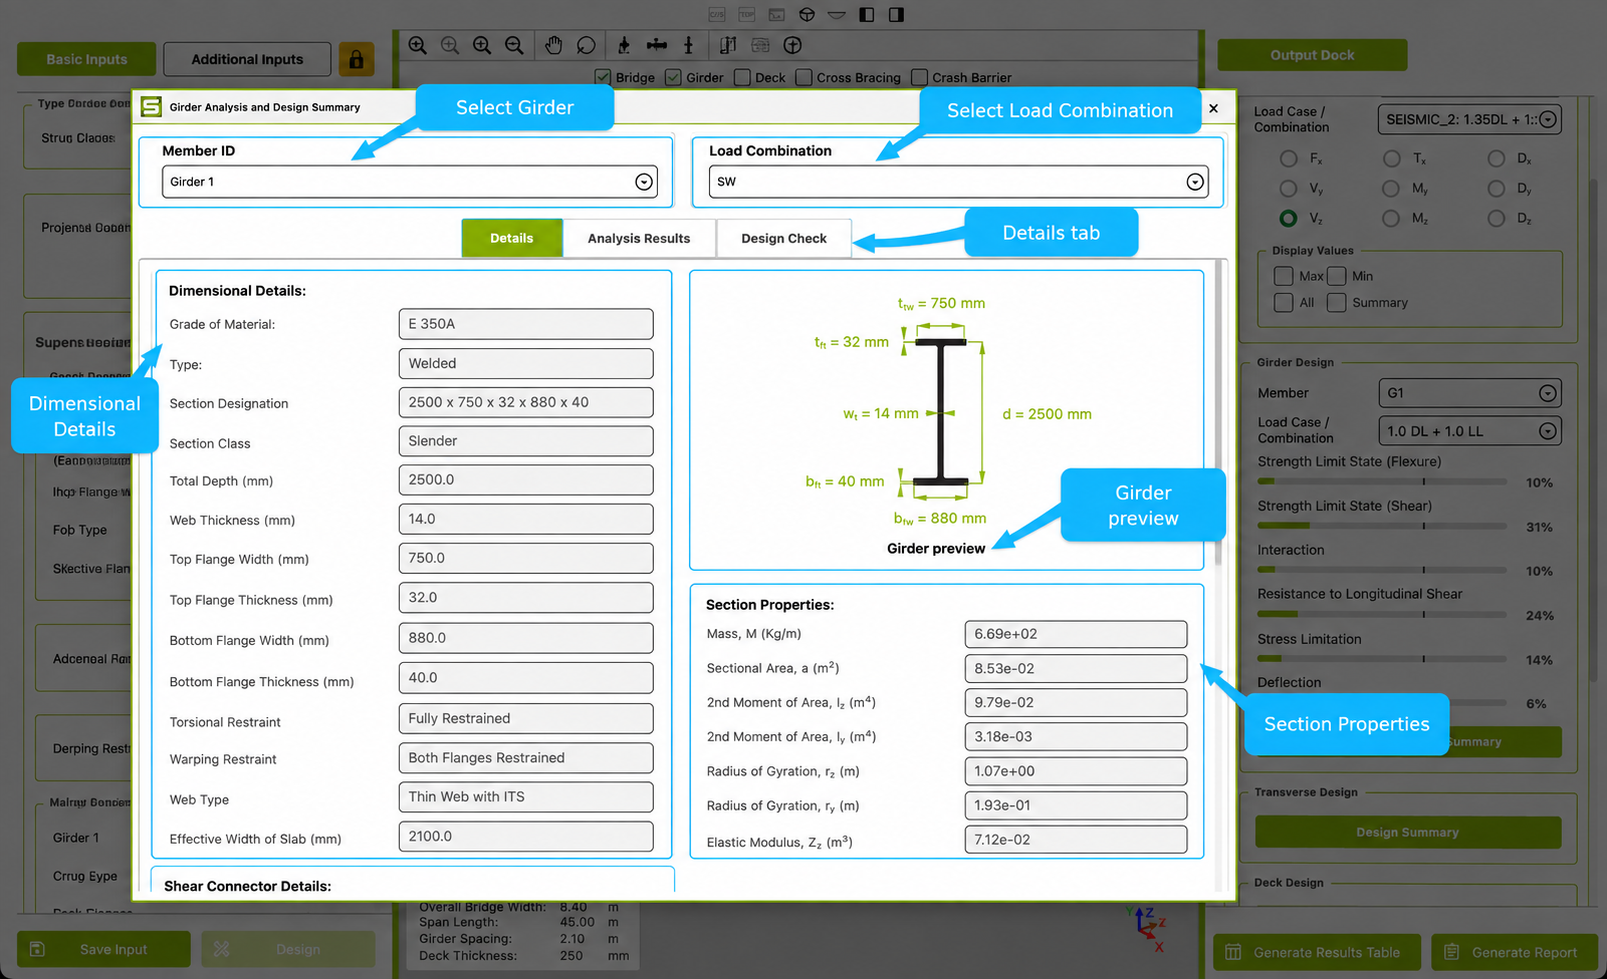
Task: Toggle the right panel layout icon
Action: 897,14
